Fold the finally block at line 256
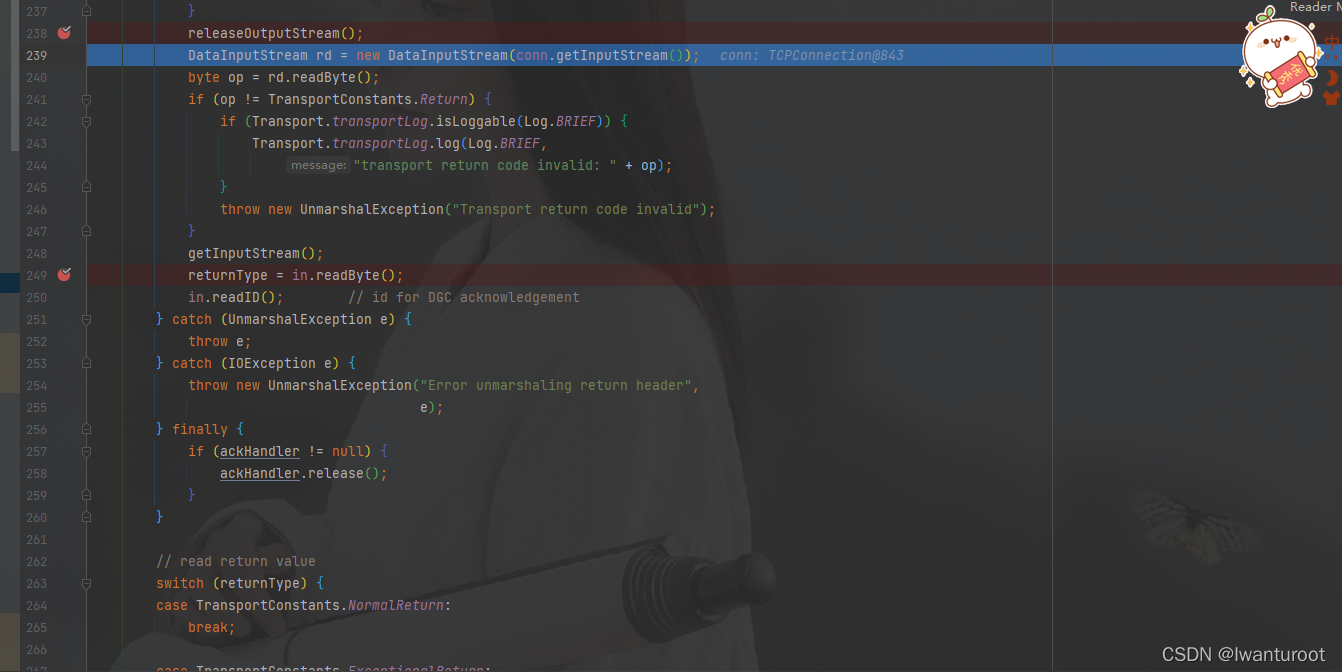The height and width of the screenshot is (672, 1342). point(86,429)
